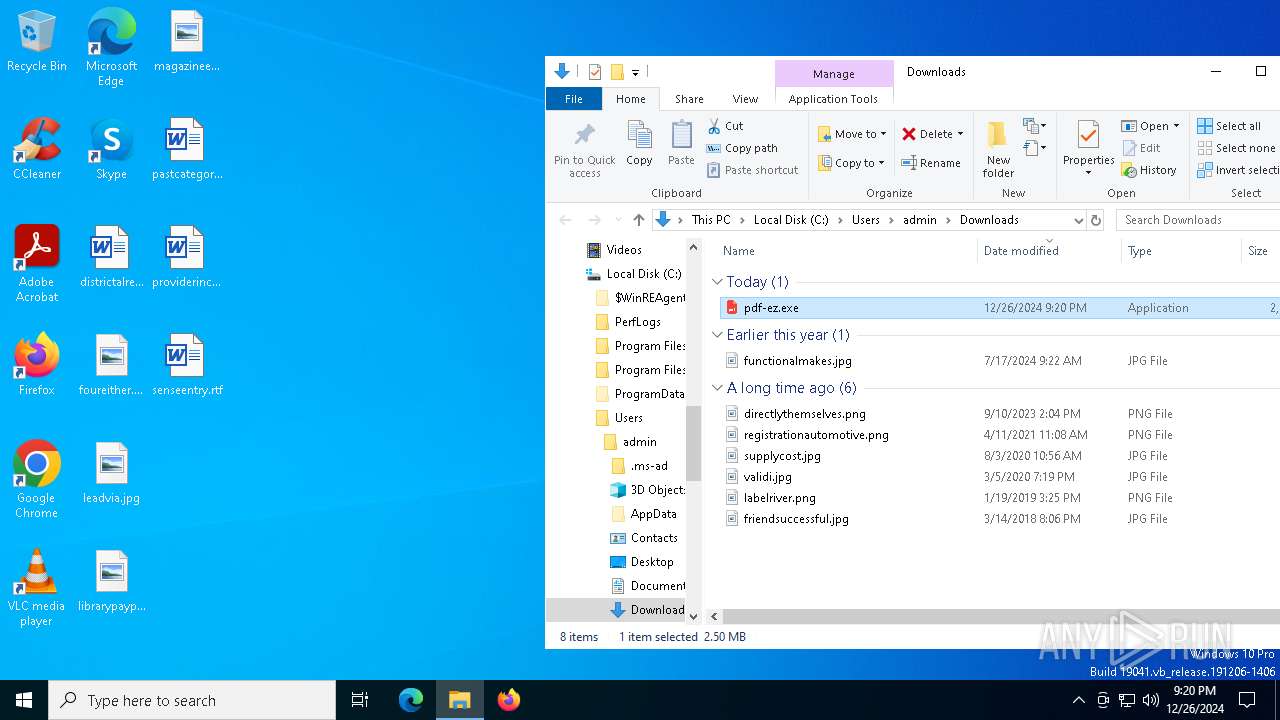Open the File menu tab
1280x720 pixels.
[x=574, y=99]
